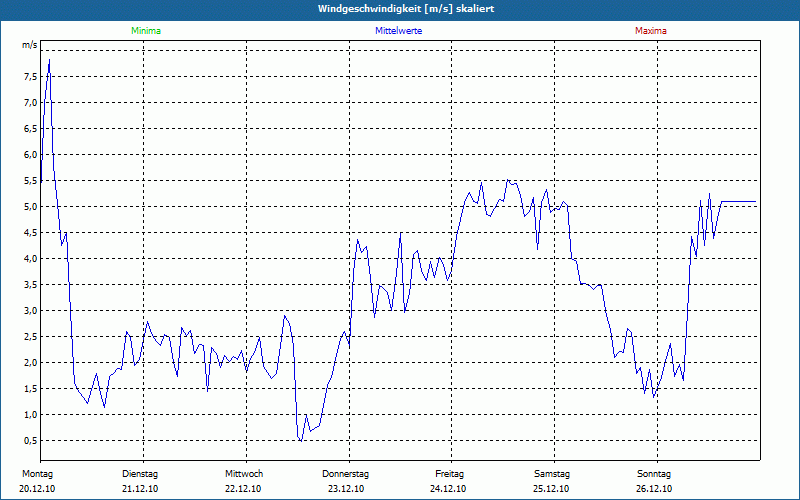The image size is (800, 500).
Task: Click the 2,0 y-axis value
Action: (x=31, y=363)
